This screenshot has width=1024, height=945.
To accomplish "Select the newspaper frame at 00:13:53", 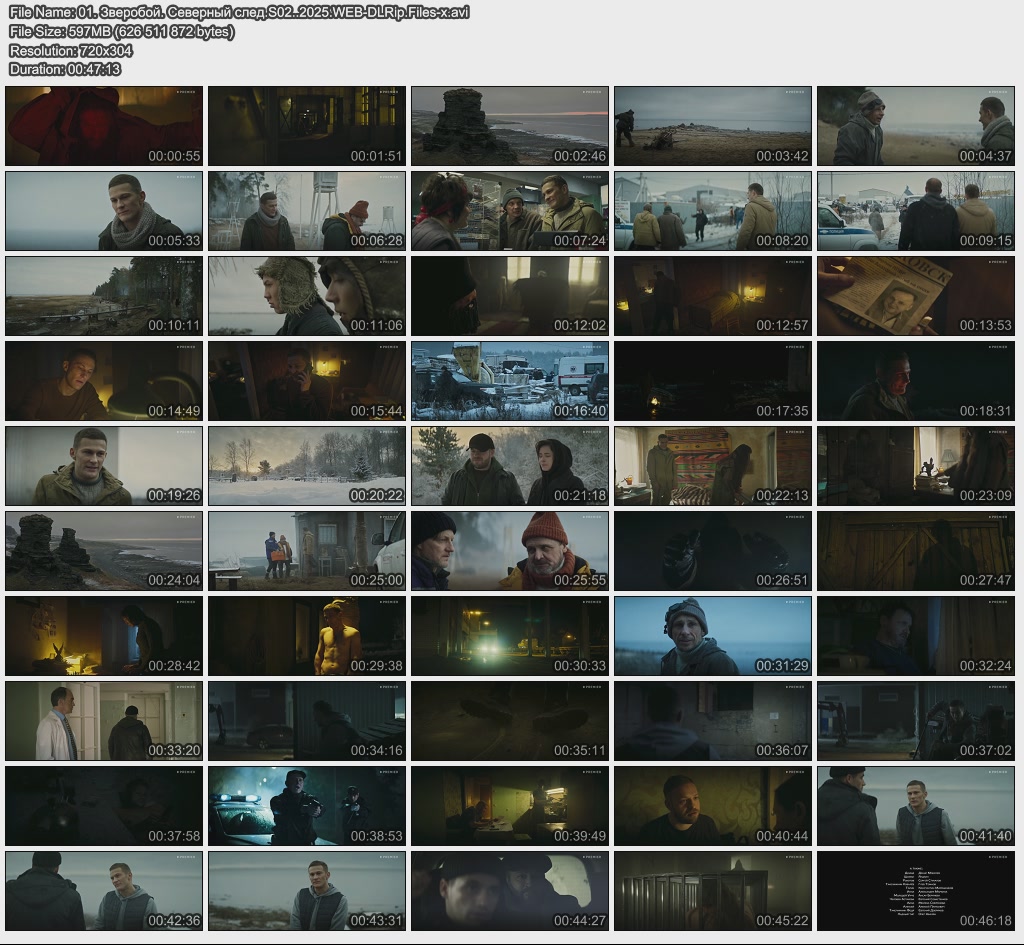I will (916, 296).
